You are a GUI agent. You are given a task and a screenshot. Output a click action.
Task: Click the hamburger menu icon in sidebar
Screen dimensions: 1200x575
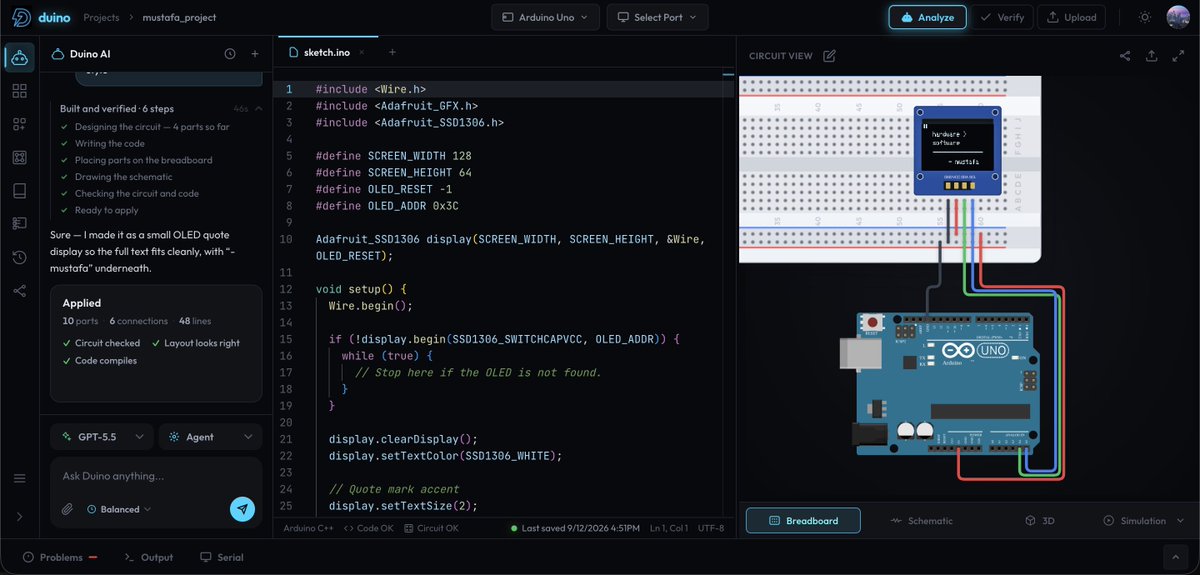point(19,478)
